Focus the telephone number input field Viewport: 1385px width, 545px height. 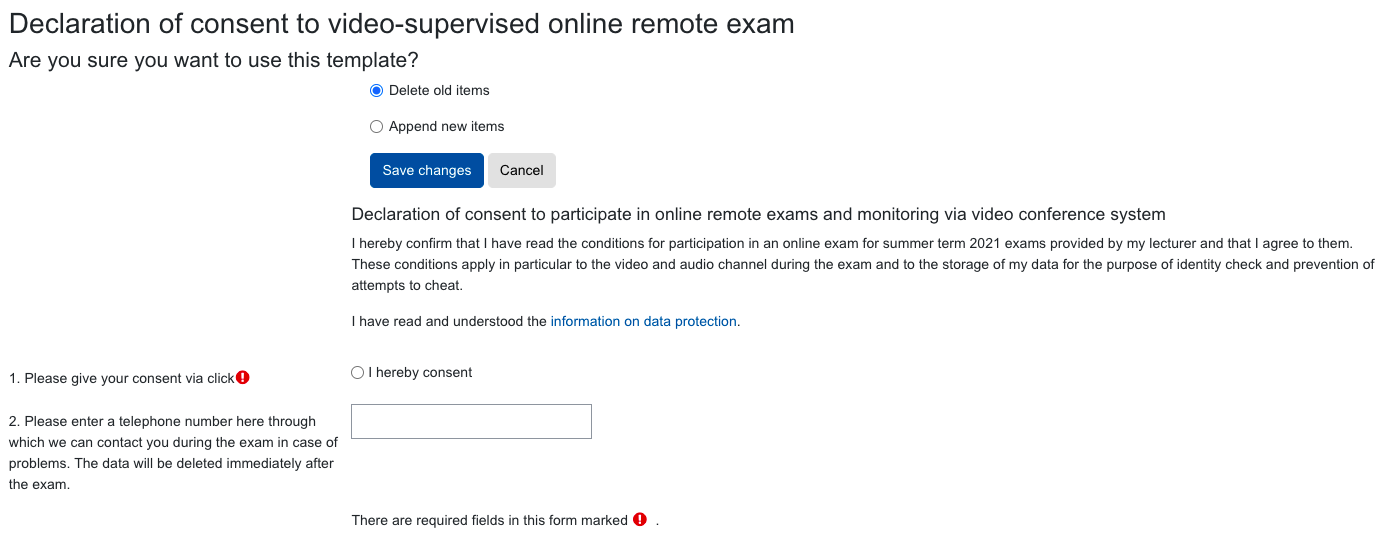(471, 422)
